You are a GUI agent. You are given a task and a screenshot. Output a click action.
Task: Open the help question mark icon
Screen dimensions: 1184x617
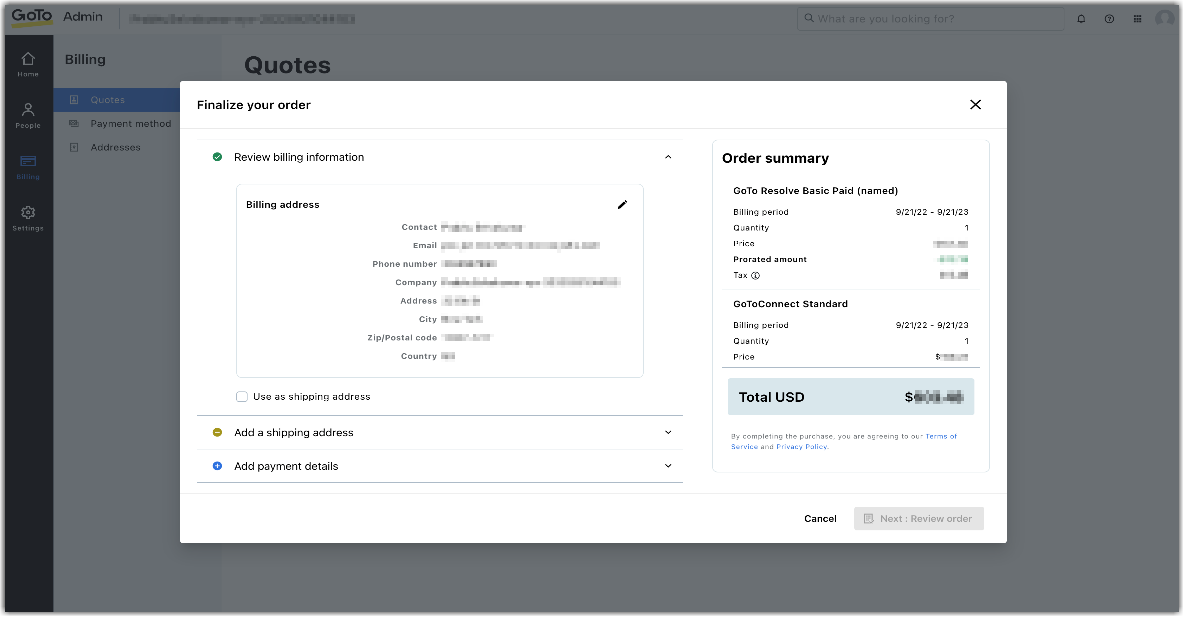1109,17
